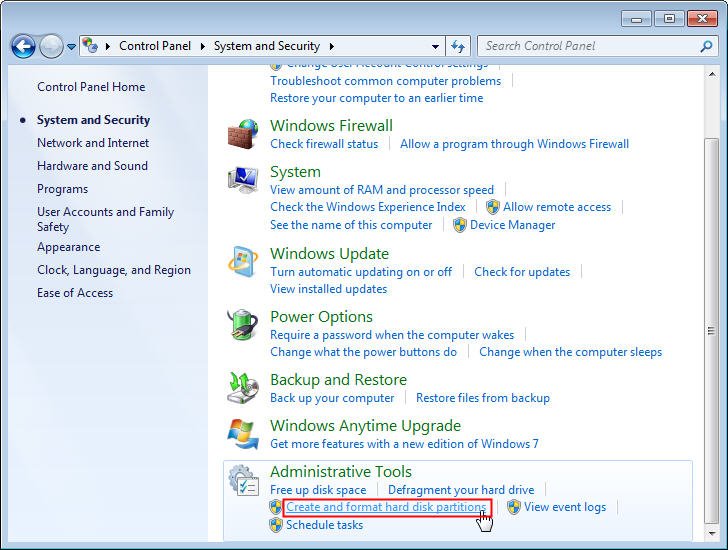This screenshot has height=550, width=728.
Task: Click Turn automatic updating on or off
Action: point(361,272)
